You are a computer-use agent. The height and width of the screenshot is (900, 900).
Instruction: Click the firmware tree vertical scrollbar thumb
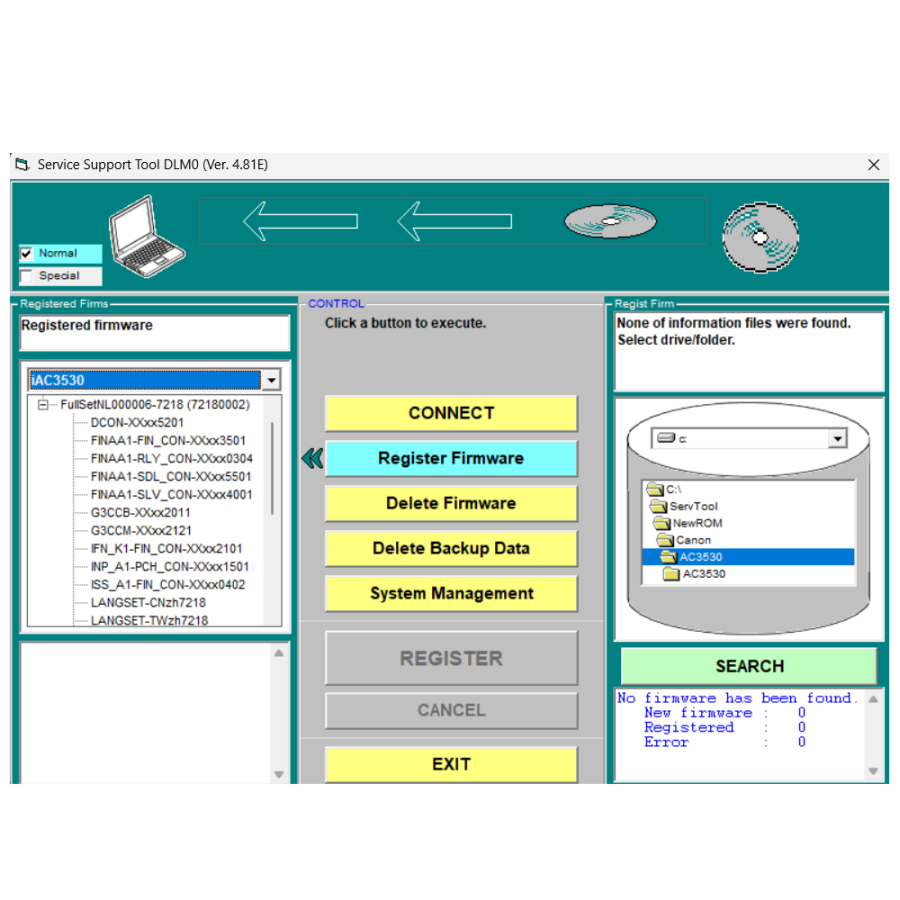[272, 468]
